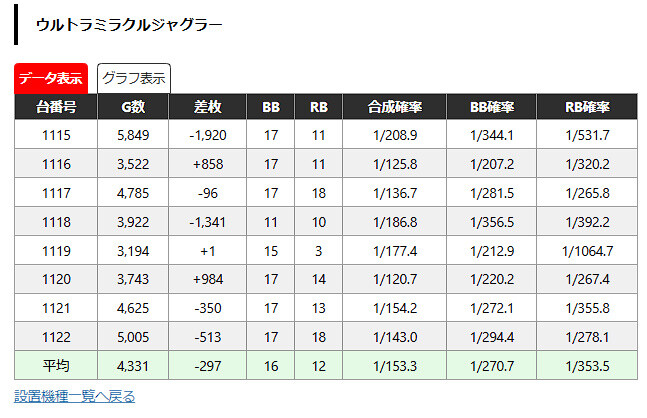This screenshot has height=418, width=647.
Task: Click the G数 column header
Action: [x=133, y=107]
